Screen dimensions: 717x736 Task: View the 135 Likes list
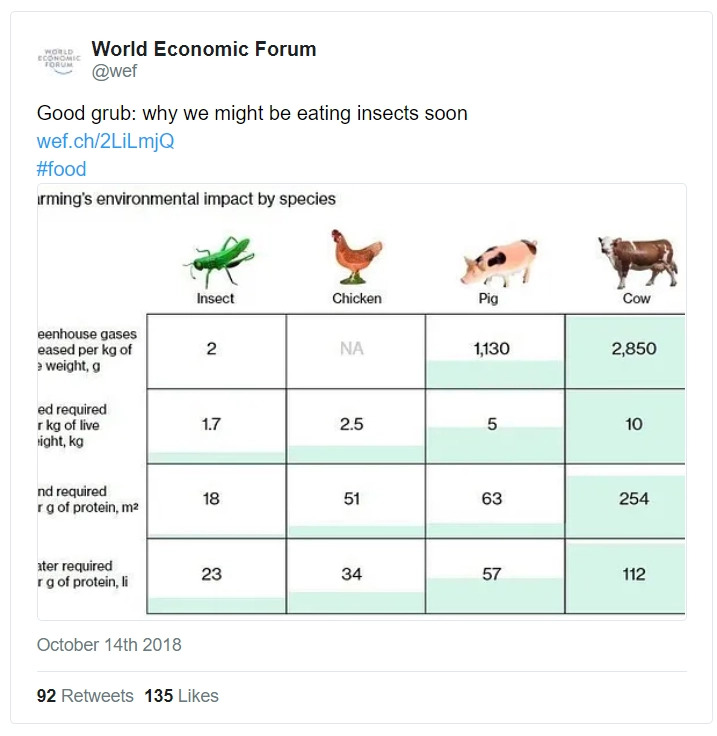181,696
